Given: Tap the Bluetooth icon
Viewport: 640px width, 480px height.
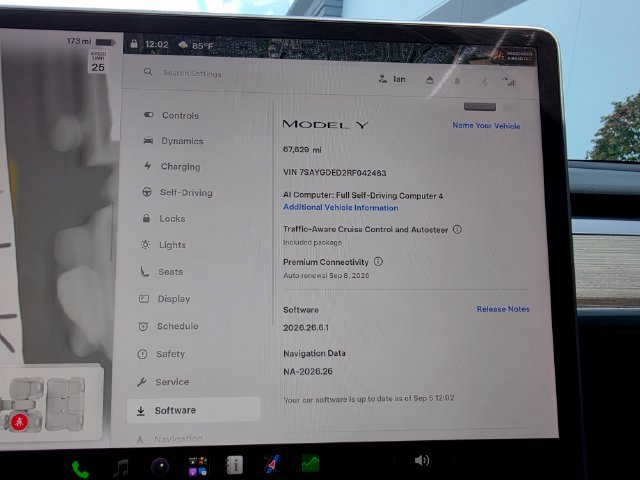Looking at the screenshot, I should (x=484, y=82).
